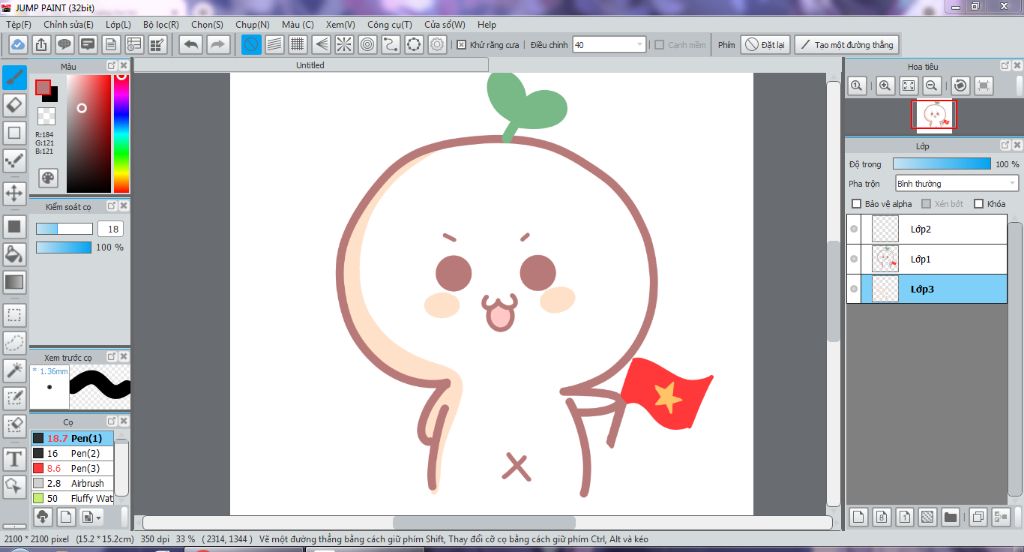Select the Pen(2) brush
Screen dimensions: 1024x552
coord(72,453)
